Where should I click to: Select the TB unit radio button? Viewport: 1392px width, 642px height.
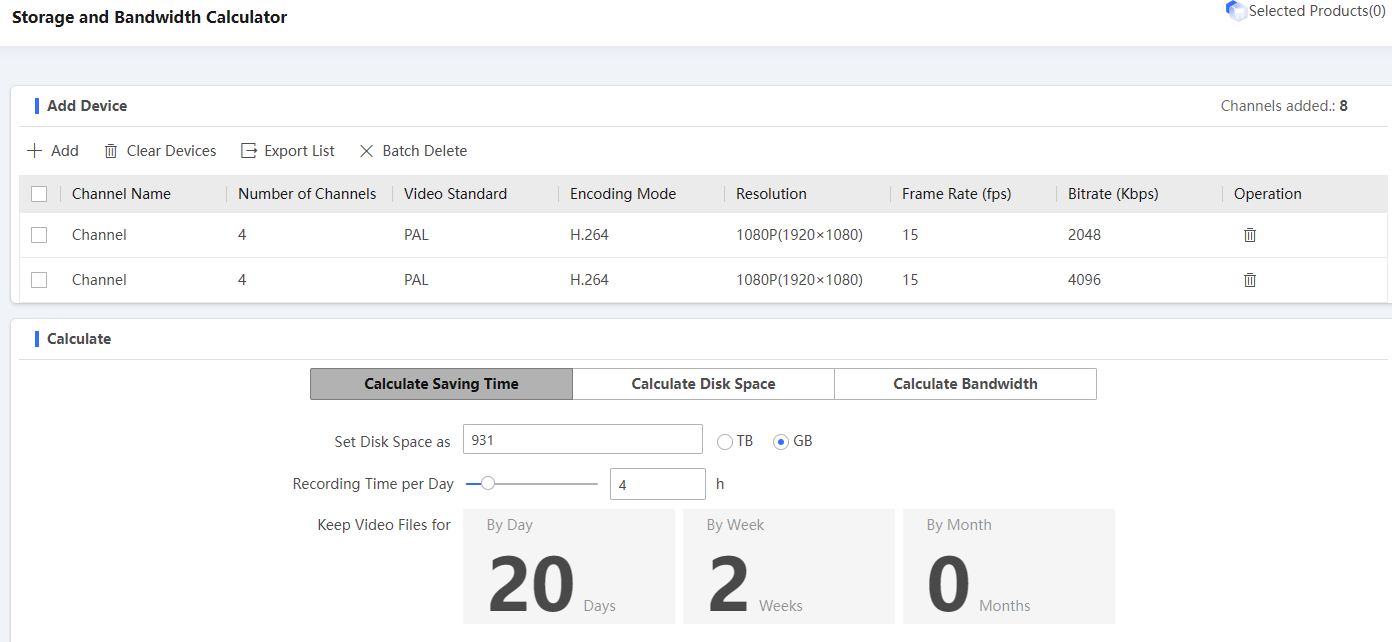pyautogui.click(x=725, y=441)
